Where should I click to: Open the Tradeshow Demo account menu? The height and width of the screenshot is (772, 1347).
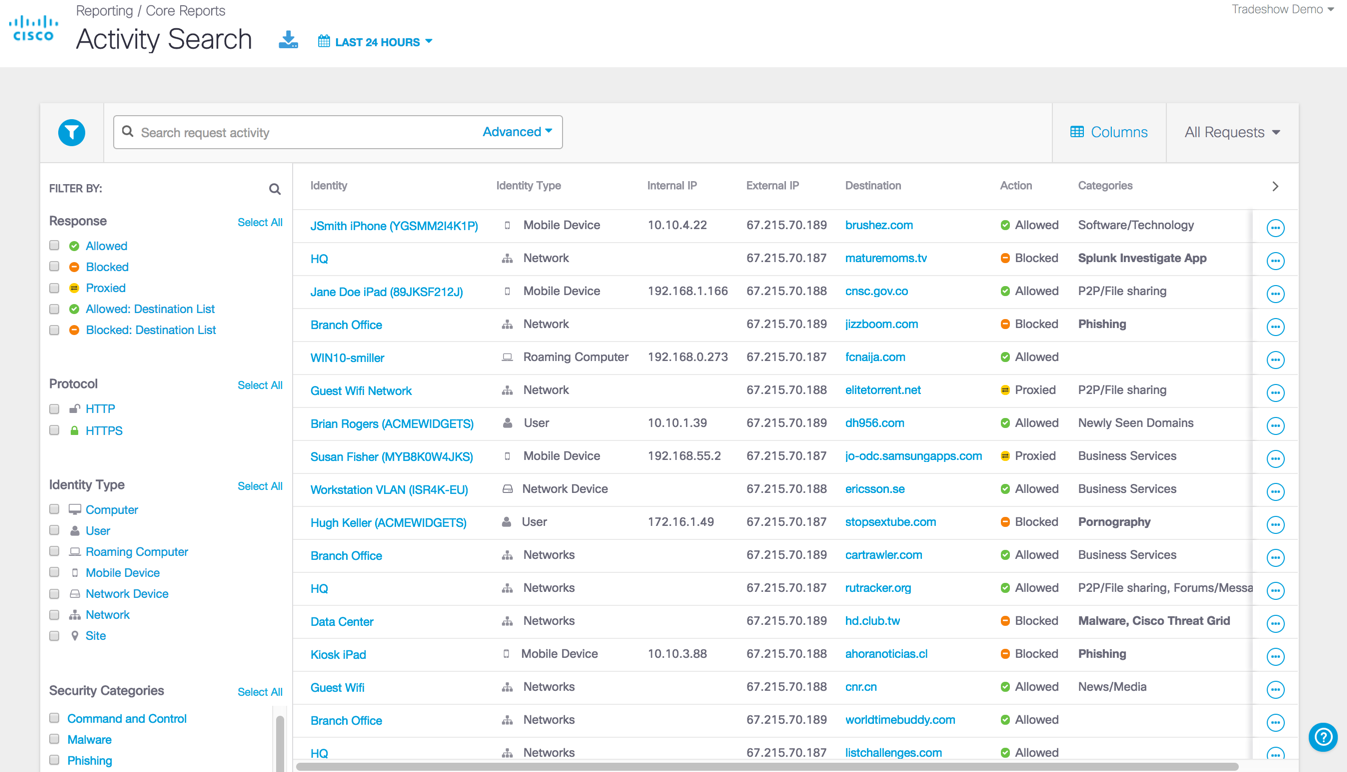click(1282, 10)
